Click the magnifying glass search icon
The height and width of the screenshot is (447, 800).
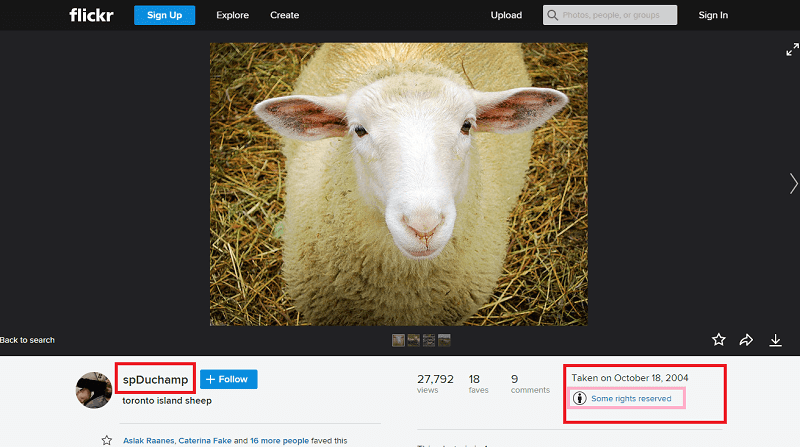553,15
